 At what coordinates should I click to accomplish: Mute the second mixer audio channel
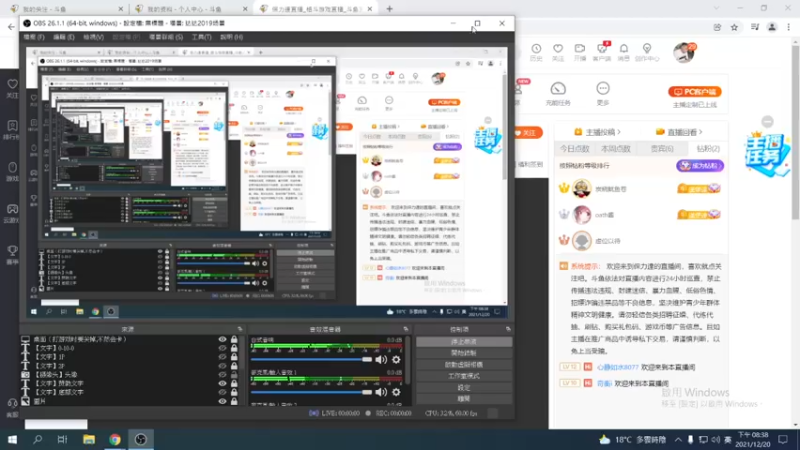[x=381, y=392]
